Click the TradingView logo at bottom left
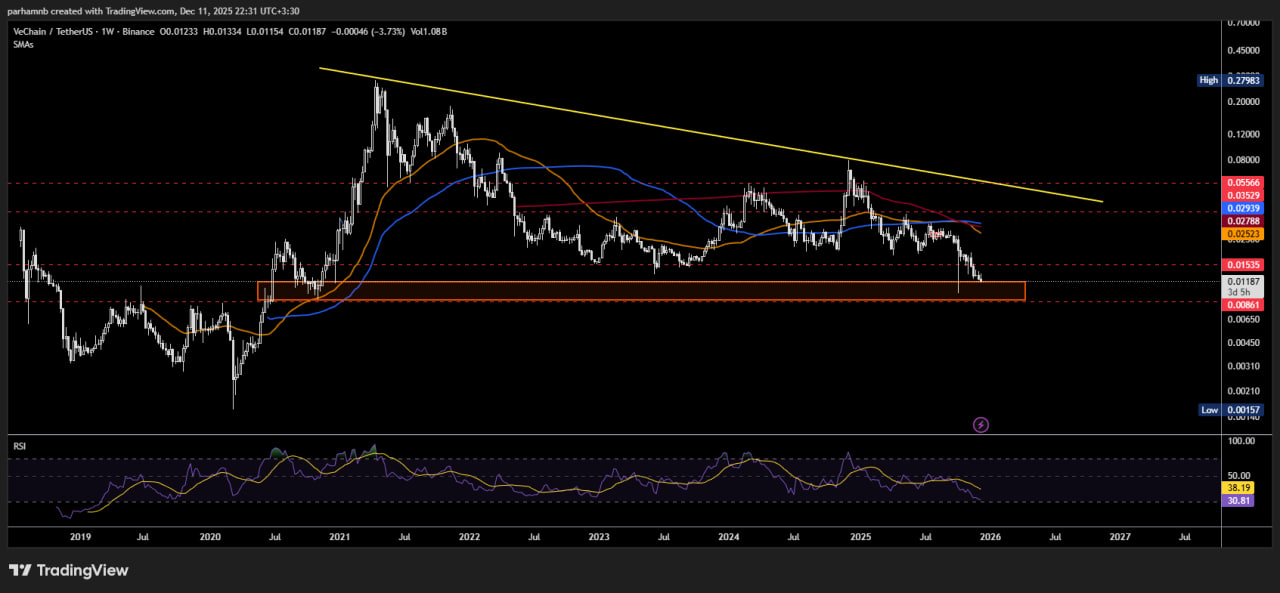Viewport: 1280px width, 593px height. 69,570
